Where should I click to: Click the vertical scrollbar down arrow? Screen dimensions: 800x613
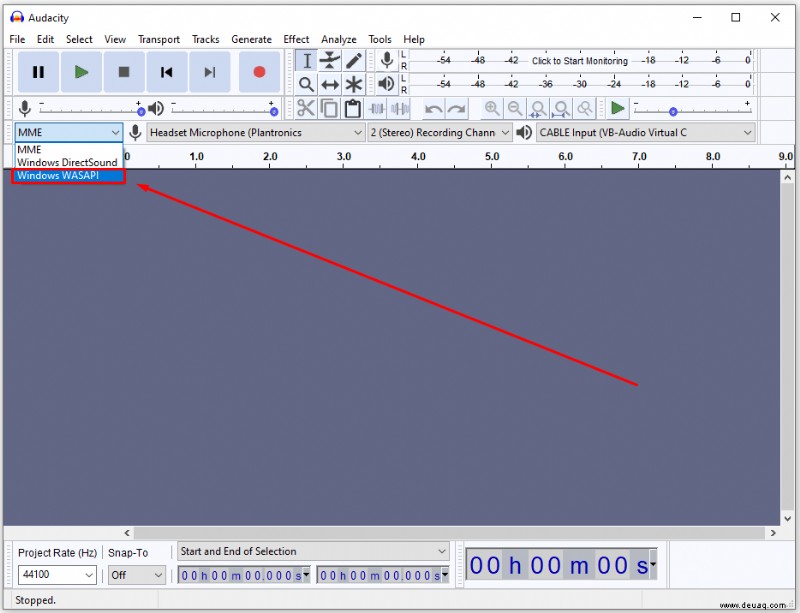pos(787,519)
